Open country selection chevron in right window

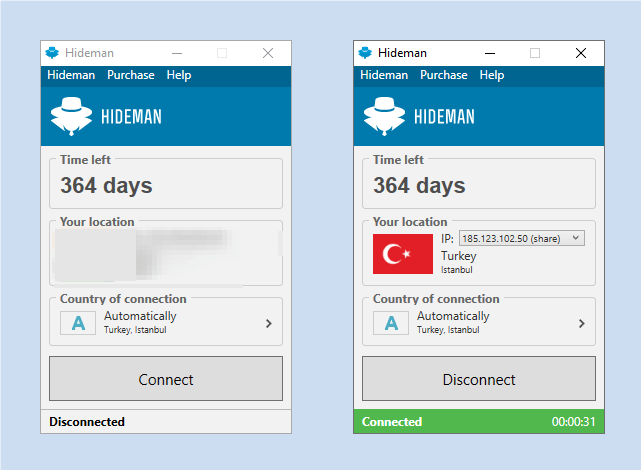(x=582, y=324)
